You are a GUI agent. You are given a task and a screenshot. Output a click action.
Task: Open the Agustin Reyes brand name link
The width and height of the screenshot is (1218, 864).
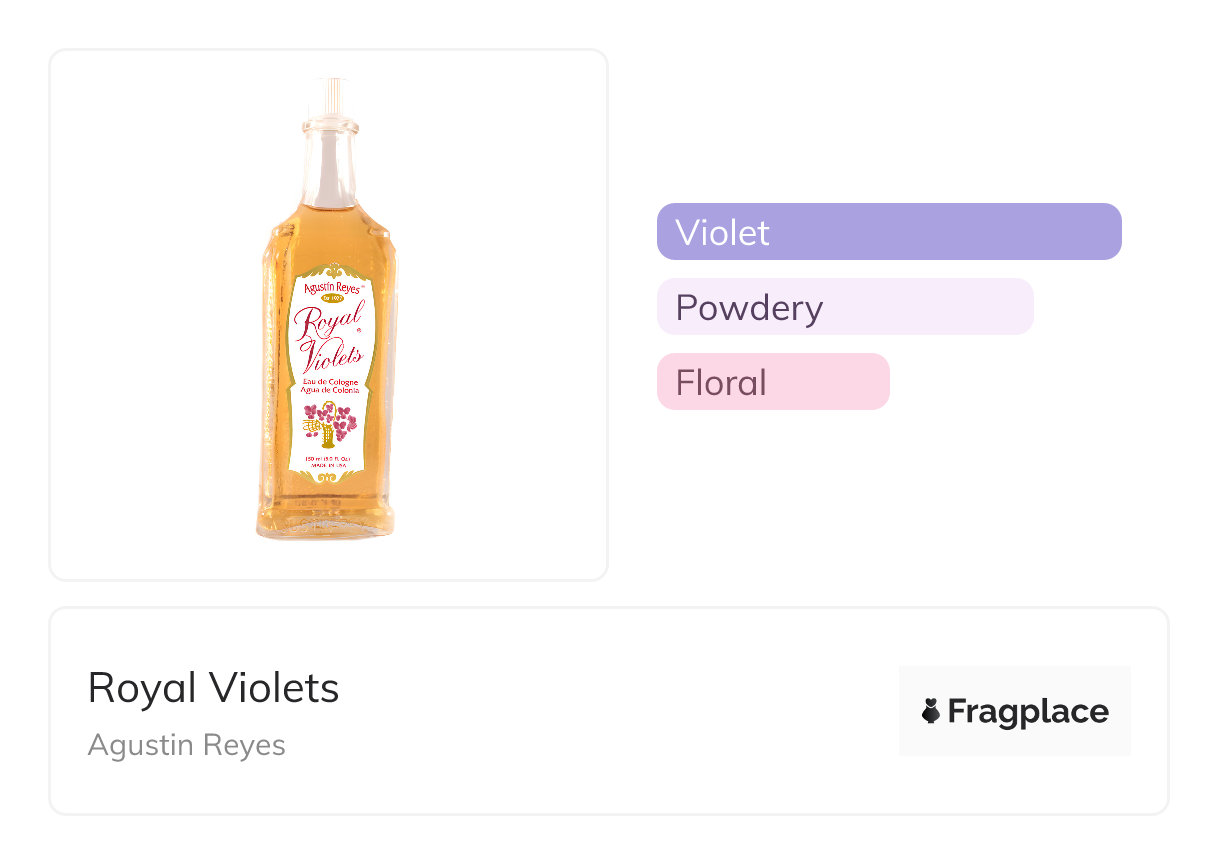tap(187, 745)
